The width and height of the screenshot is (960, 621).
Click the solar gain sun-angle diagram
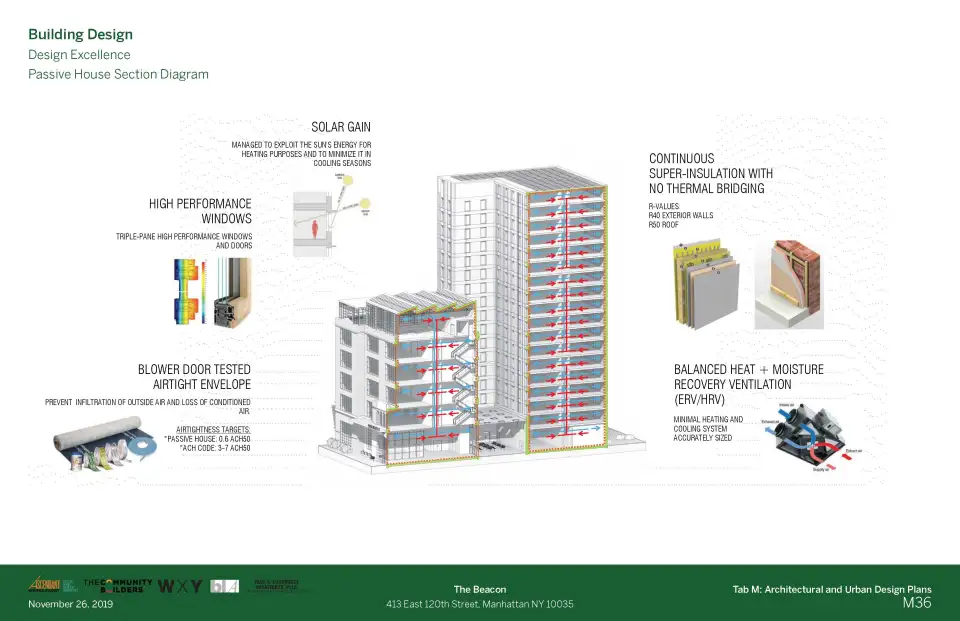(x=332, y=214)
